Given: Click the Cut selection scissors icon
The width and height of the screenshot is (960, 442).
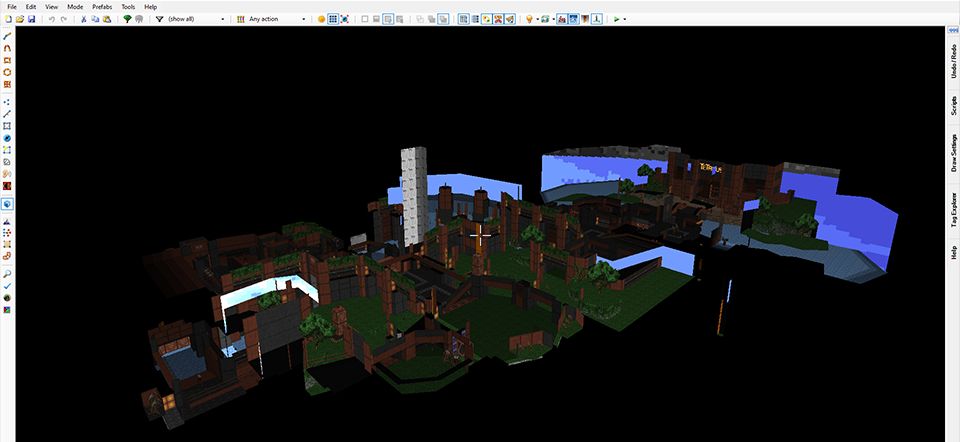Looking at the screenshot, I should pos(83,19).
